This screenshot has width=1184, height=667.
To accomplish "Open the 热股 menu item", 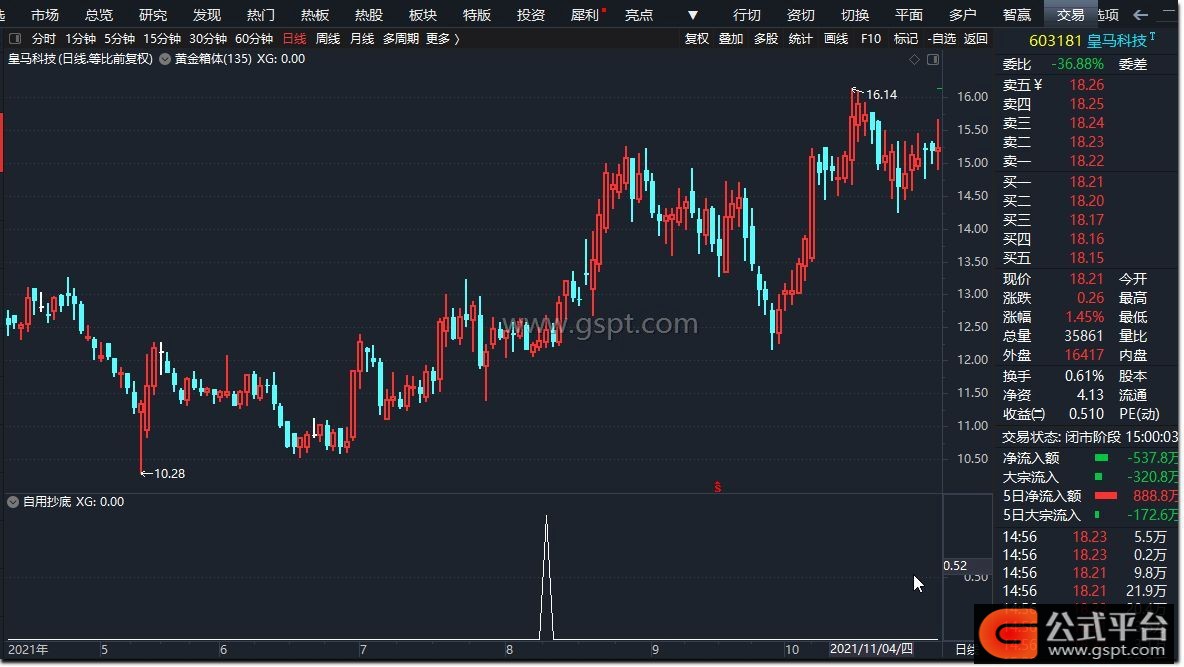I will pos(368,14).
